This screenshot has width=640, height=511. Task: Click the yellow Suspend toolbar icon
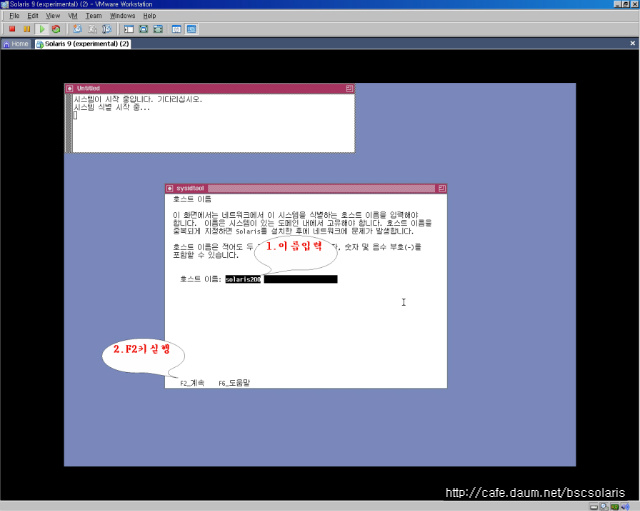pos(27,29)
